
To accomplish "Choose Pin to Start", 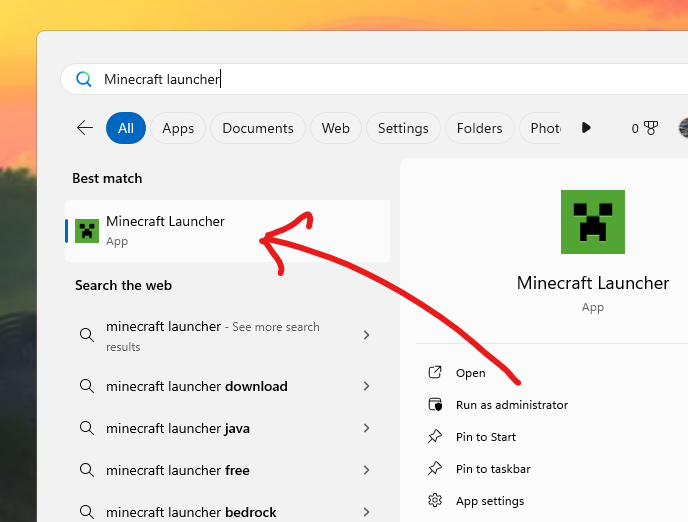I will click(x=486, y=437).
